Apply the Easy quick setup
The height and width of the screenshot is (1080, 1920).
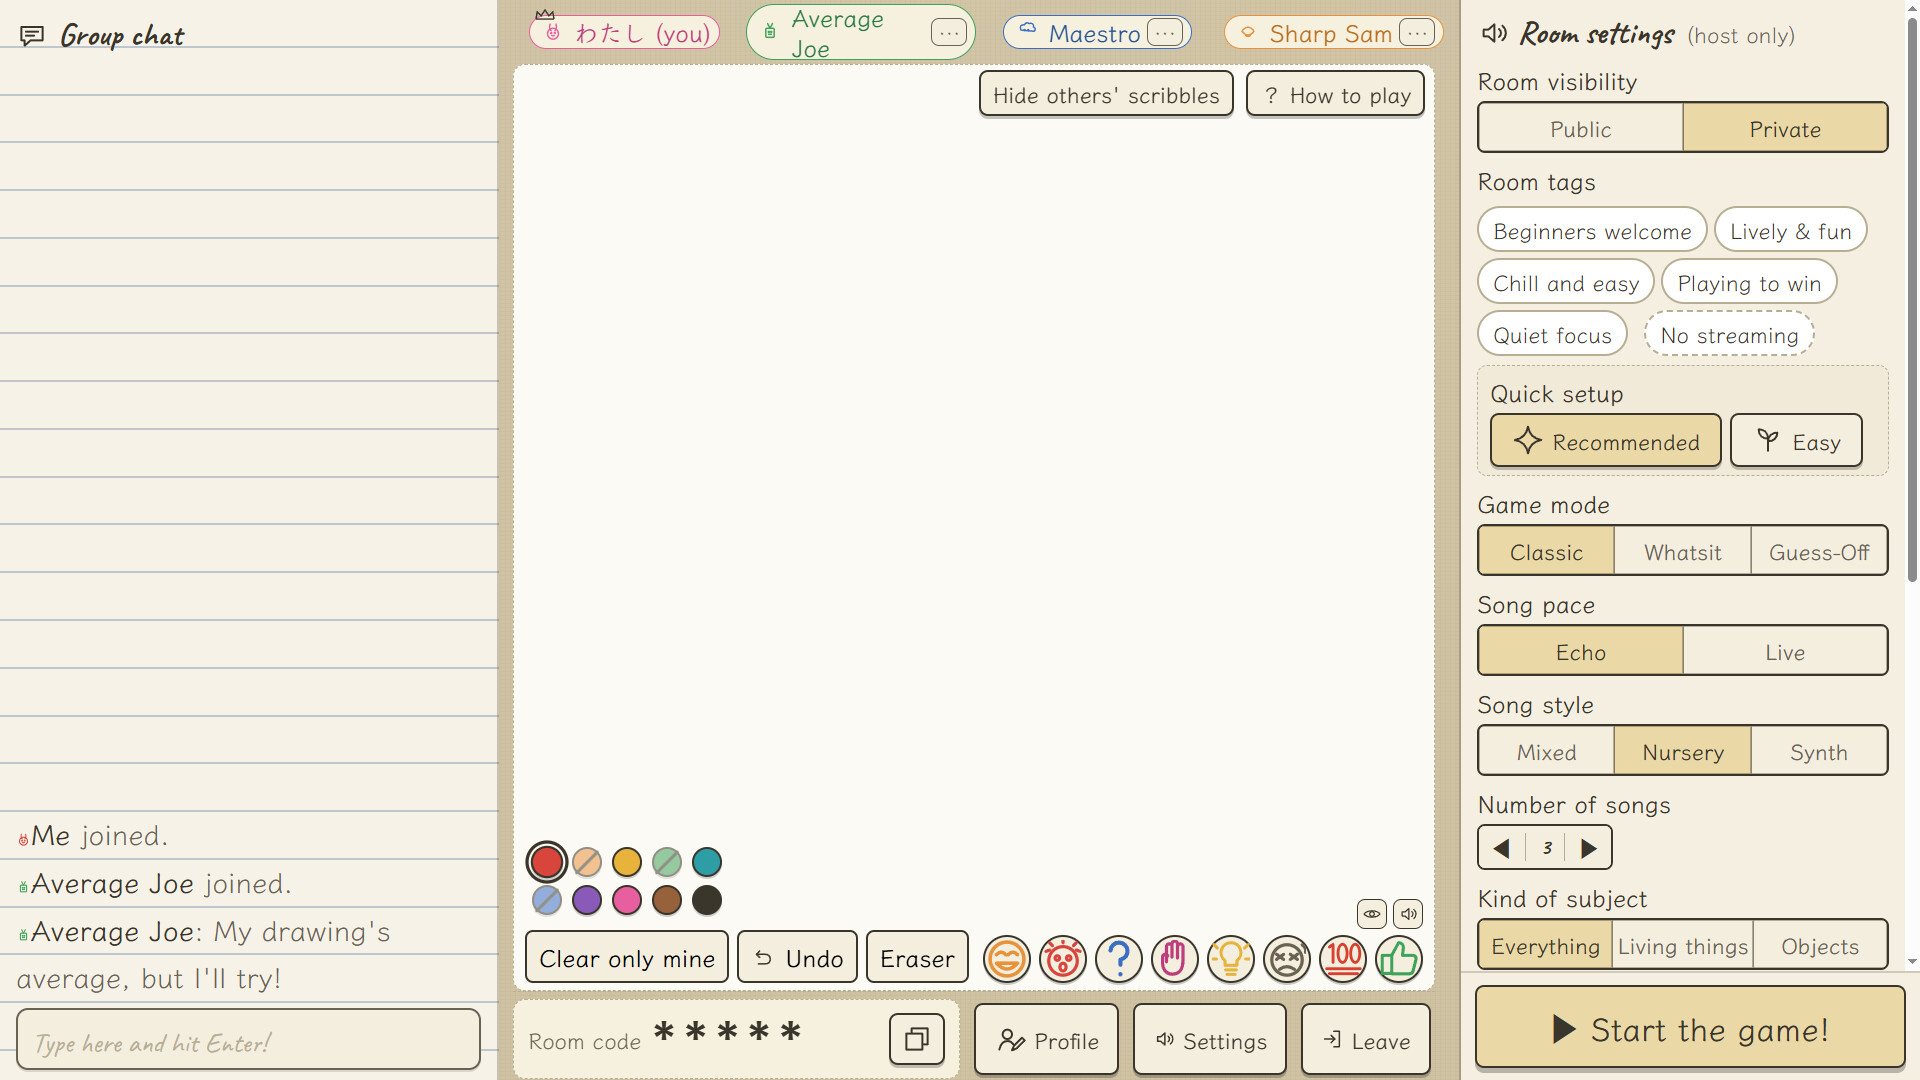pyautogui.click(x=1796, y=441)
